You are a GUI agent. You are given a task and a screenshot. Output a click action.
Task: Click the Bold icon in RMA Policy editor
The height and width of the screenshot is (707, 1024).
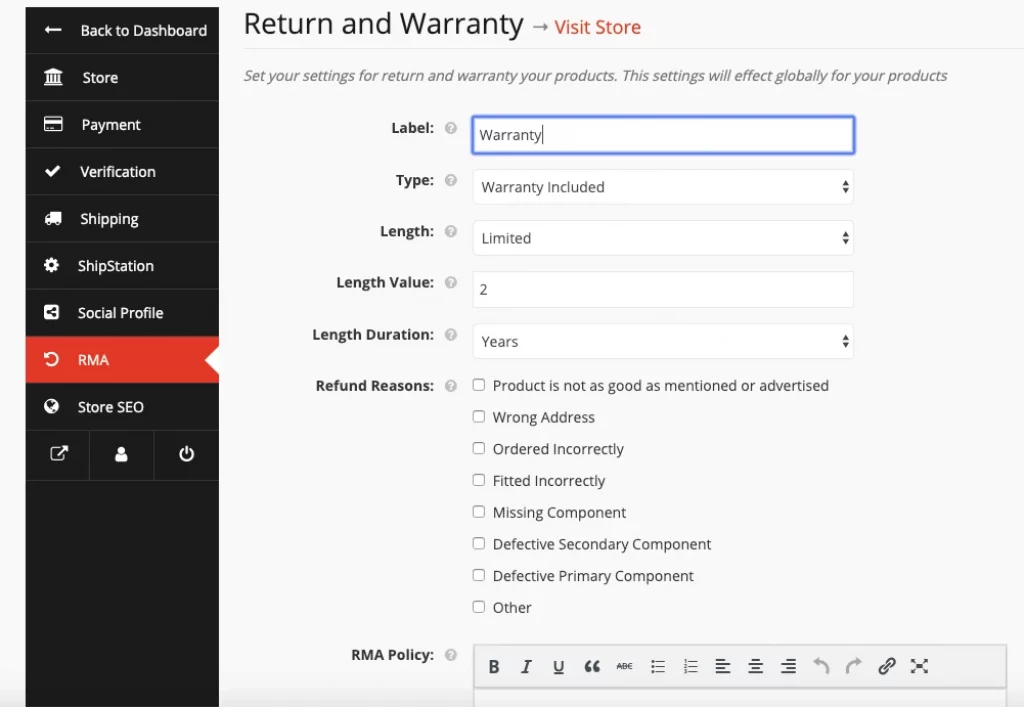coord(494,667)
